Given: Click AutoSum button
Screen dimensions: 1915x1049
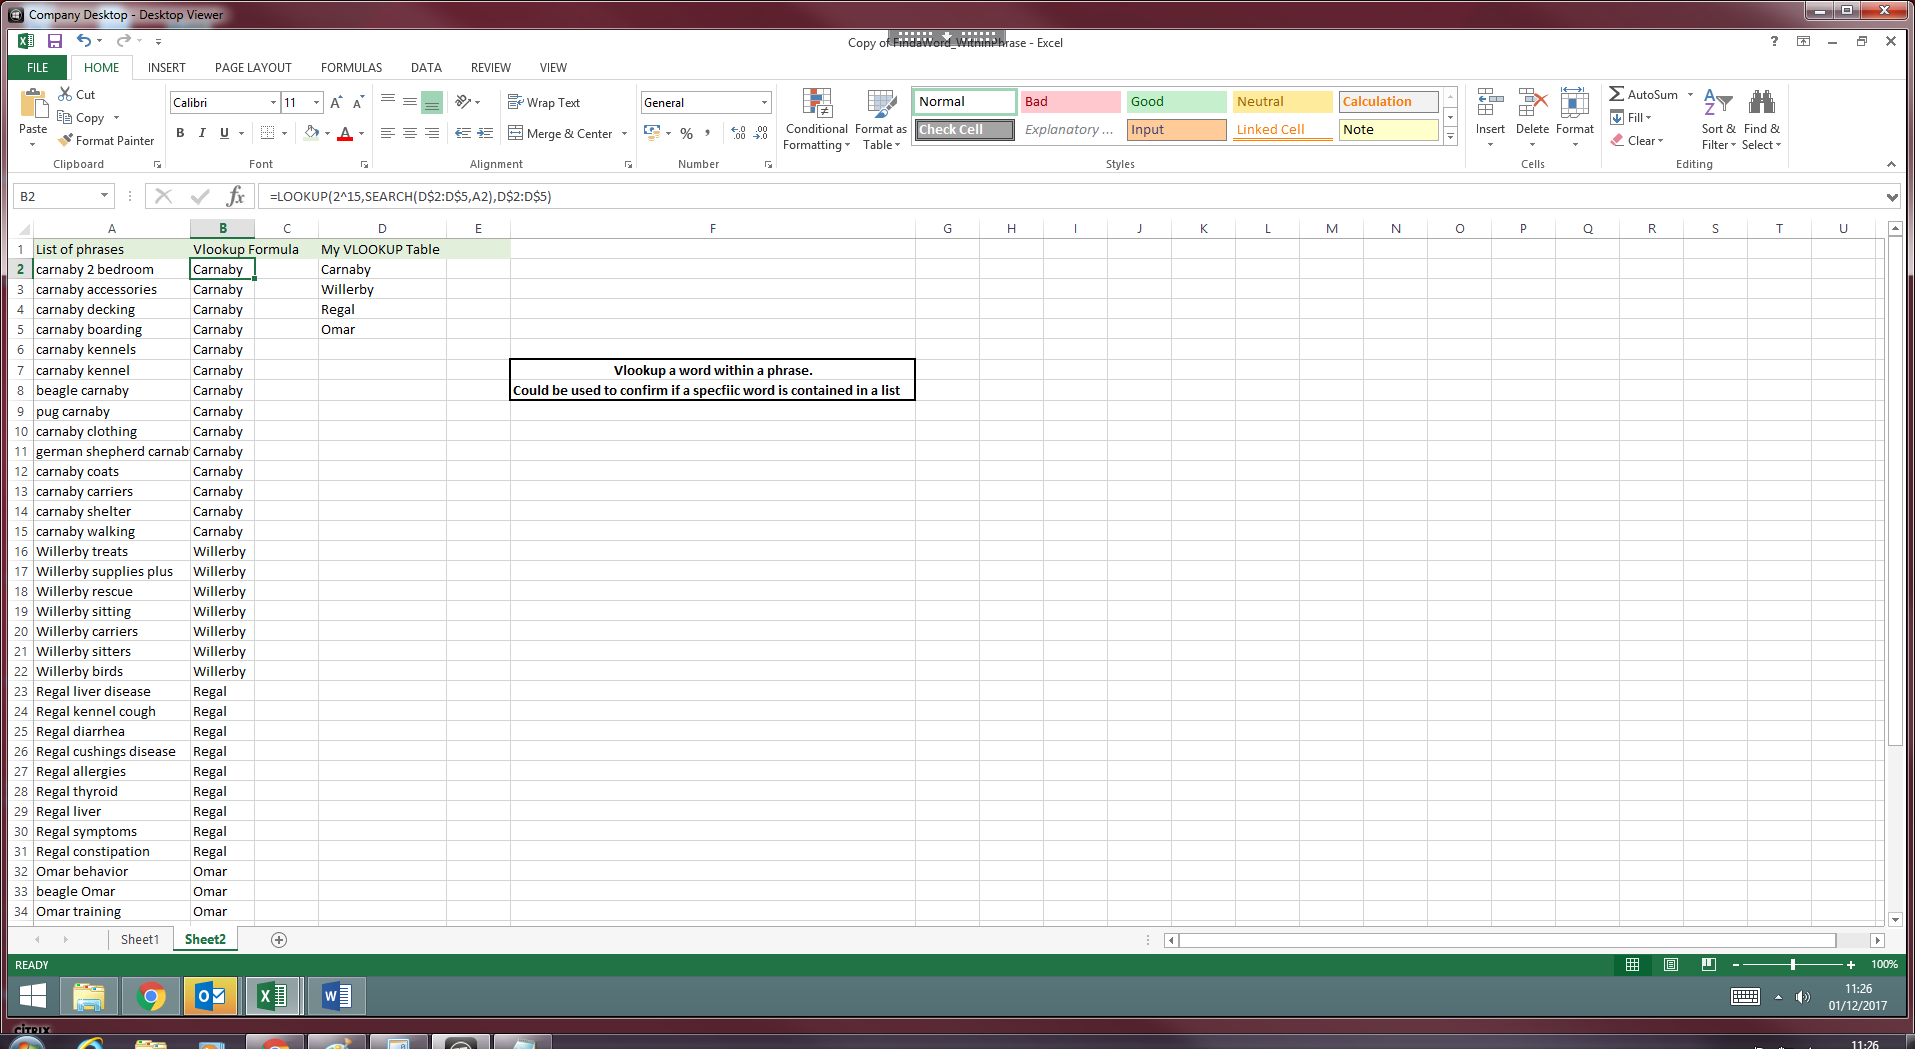Looking at the screenshot, I should point(1643,94).
